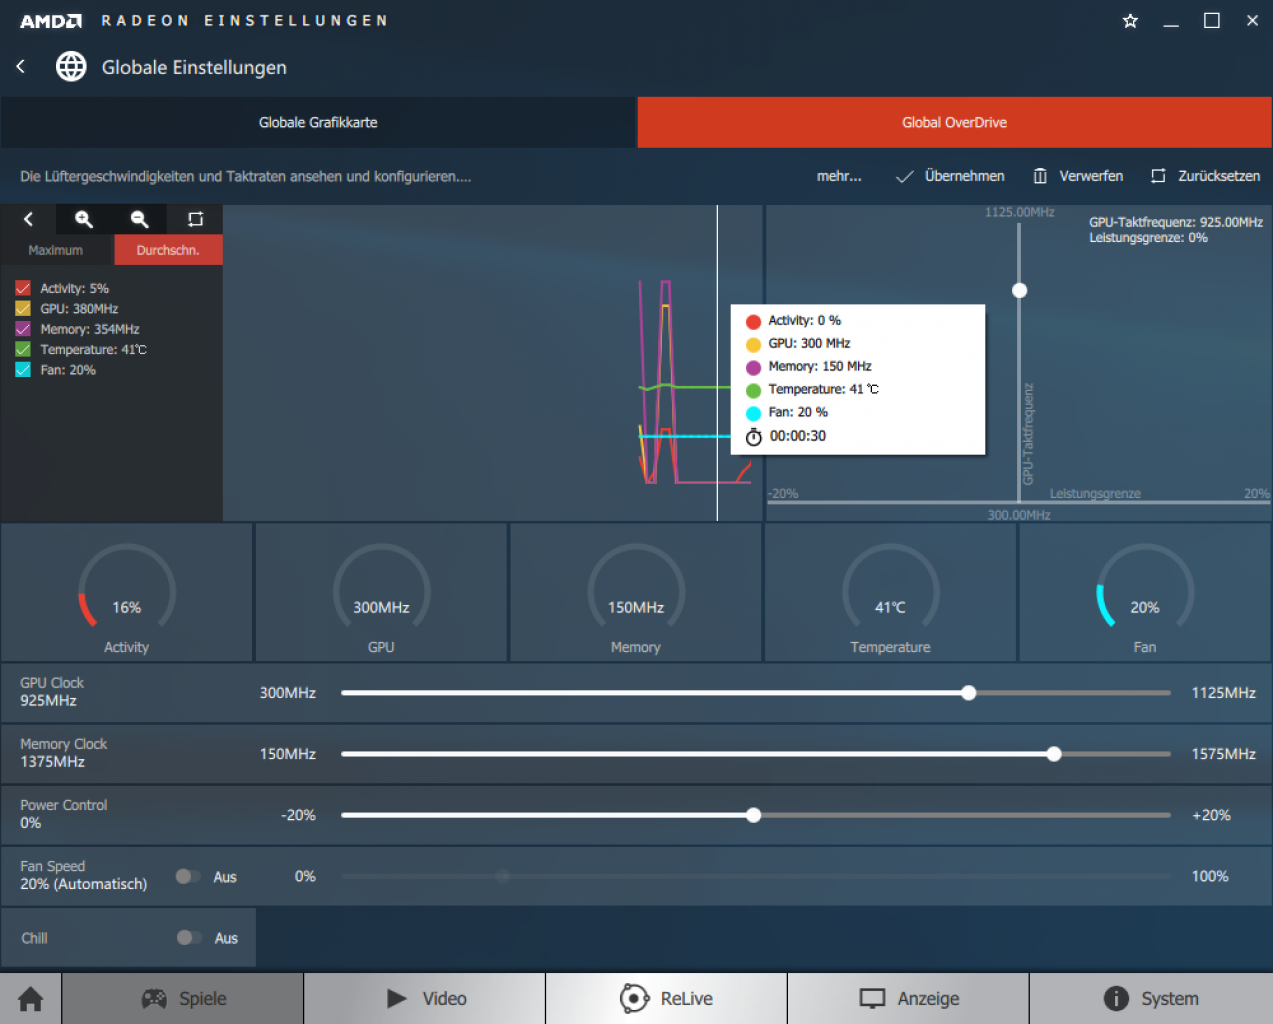Click the stopwatch icon in the graph tooltip
Screen dimensions: 1273x1024
754,436
